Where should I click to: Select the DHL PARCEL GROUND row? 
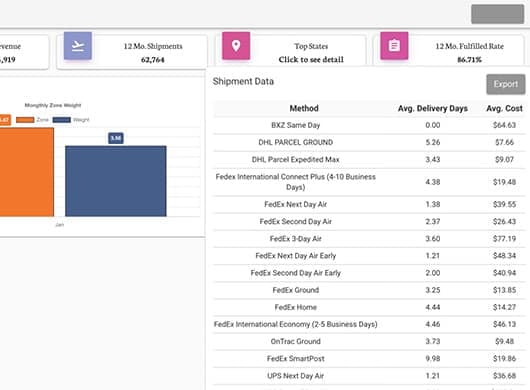click(369, 142)
